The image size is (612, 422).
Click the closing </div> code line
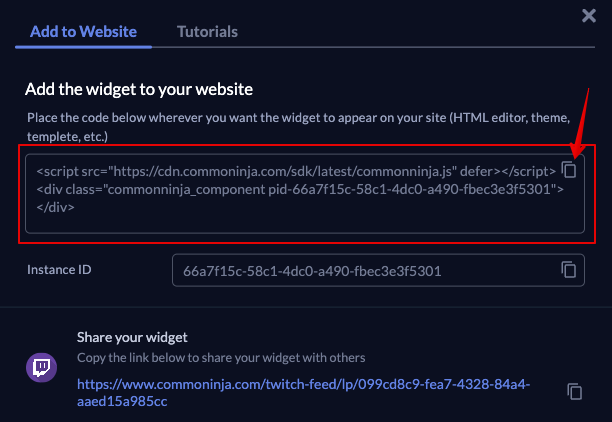(55, 207)
